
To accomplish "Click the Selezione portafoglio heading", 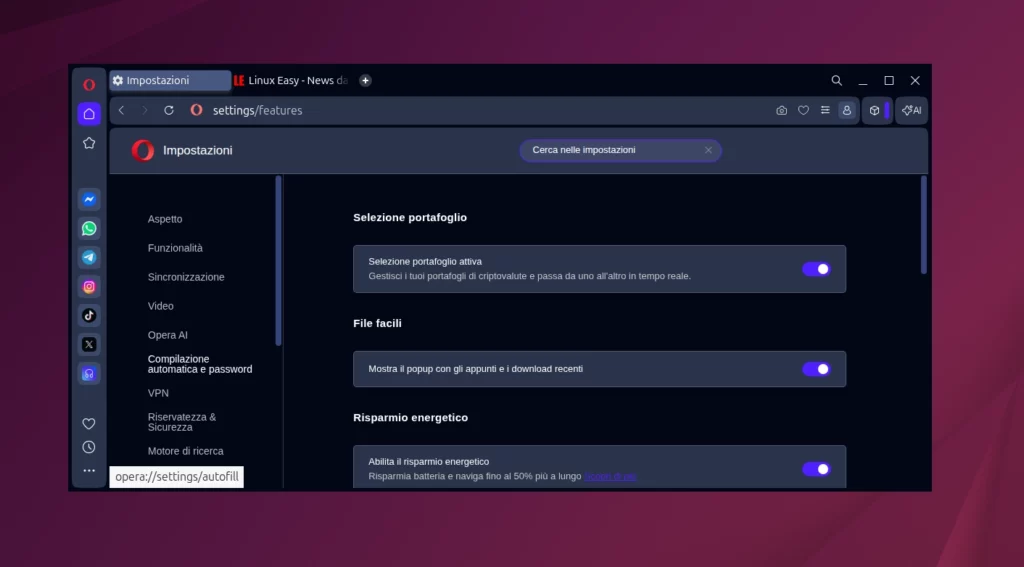I will pos(410,218).
